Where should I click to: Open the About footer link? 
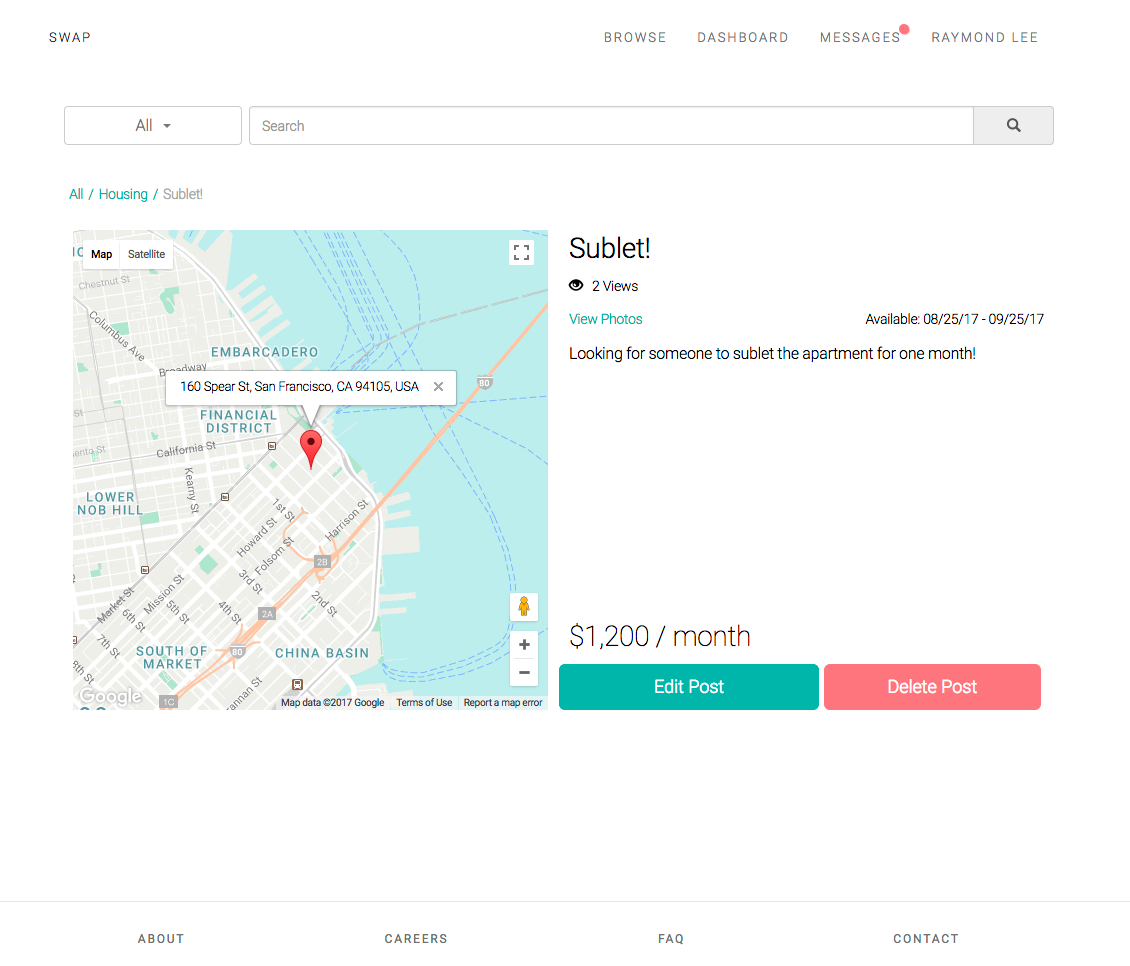[x=161, y=939]
